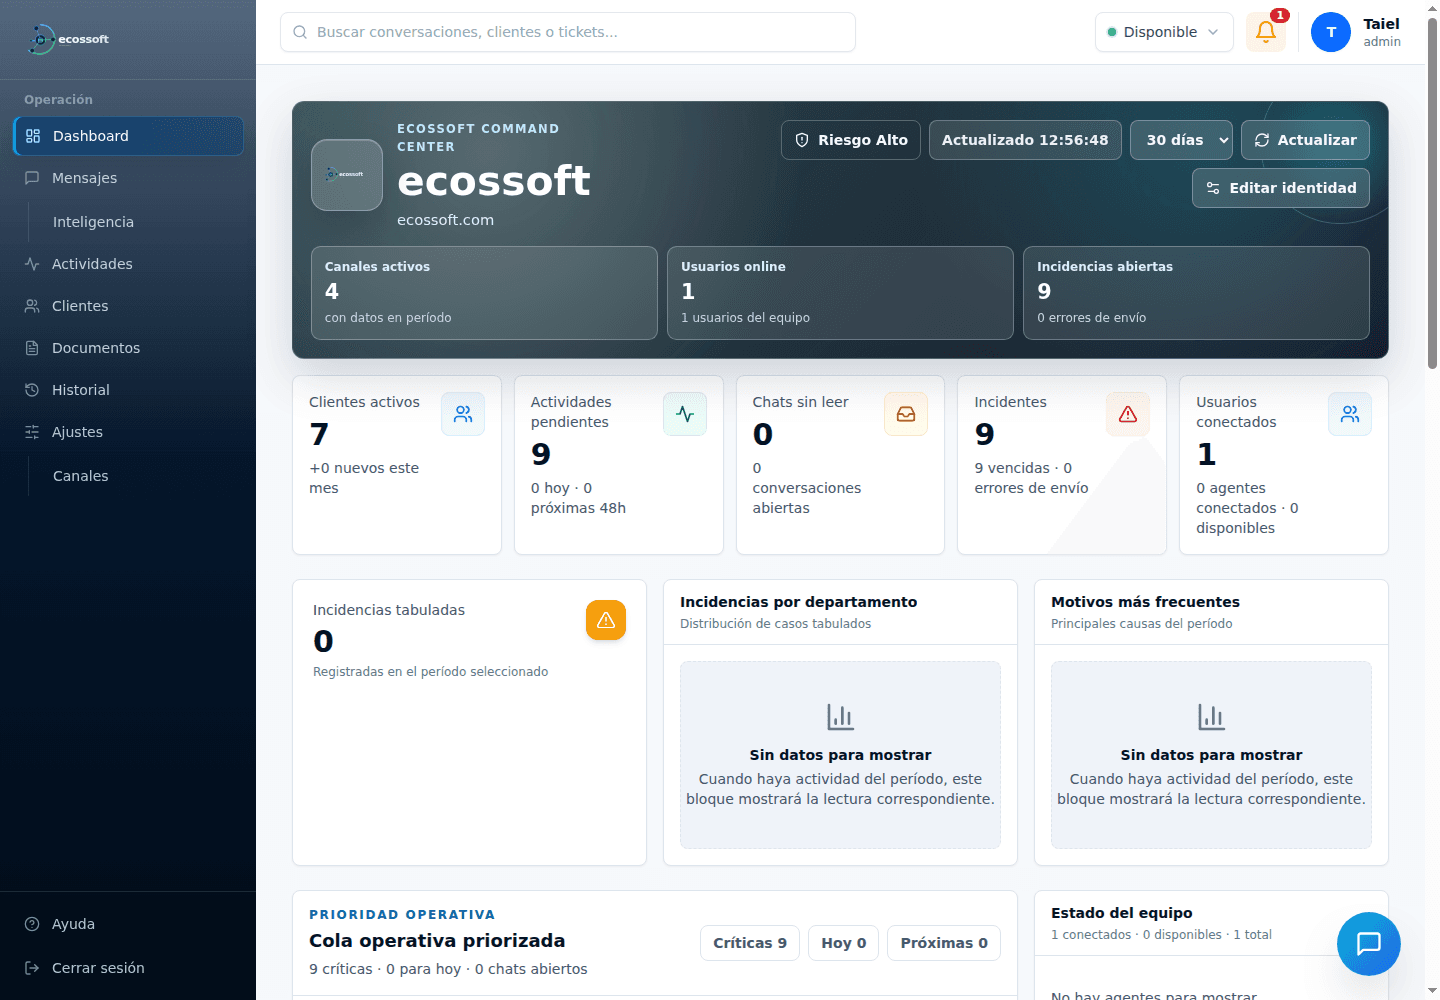
Task: Select Canales under Ajustes
Action: pyautogui.click(x=80, y=476)
